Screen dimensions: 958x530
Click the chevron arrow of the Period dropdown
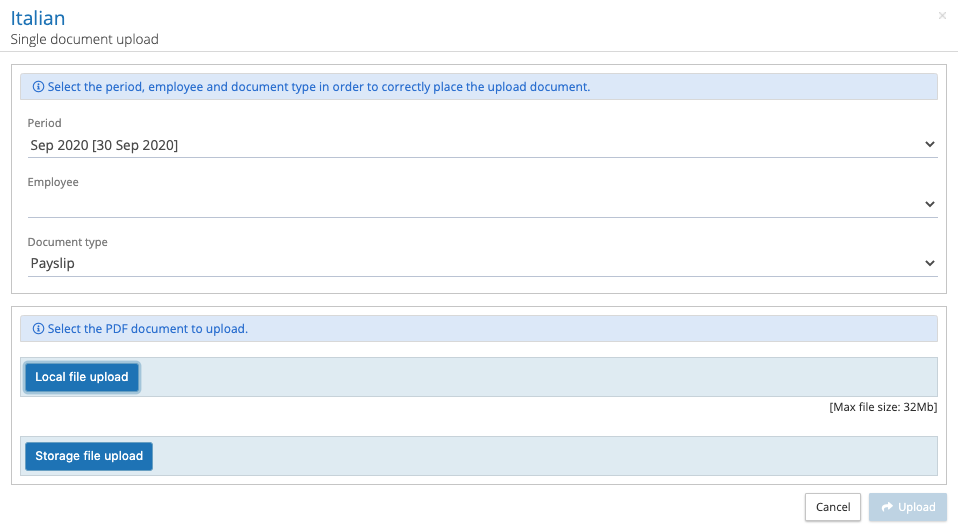[x=930, y=145]
